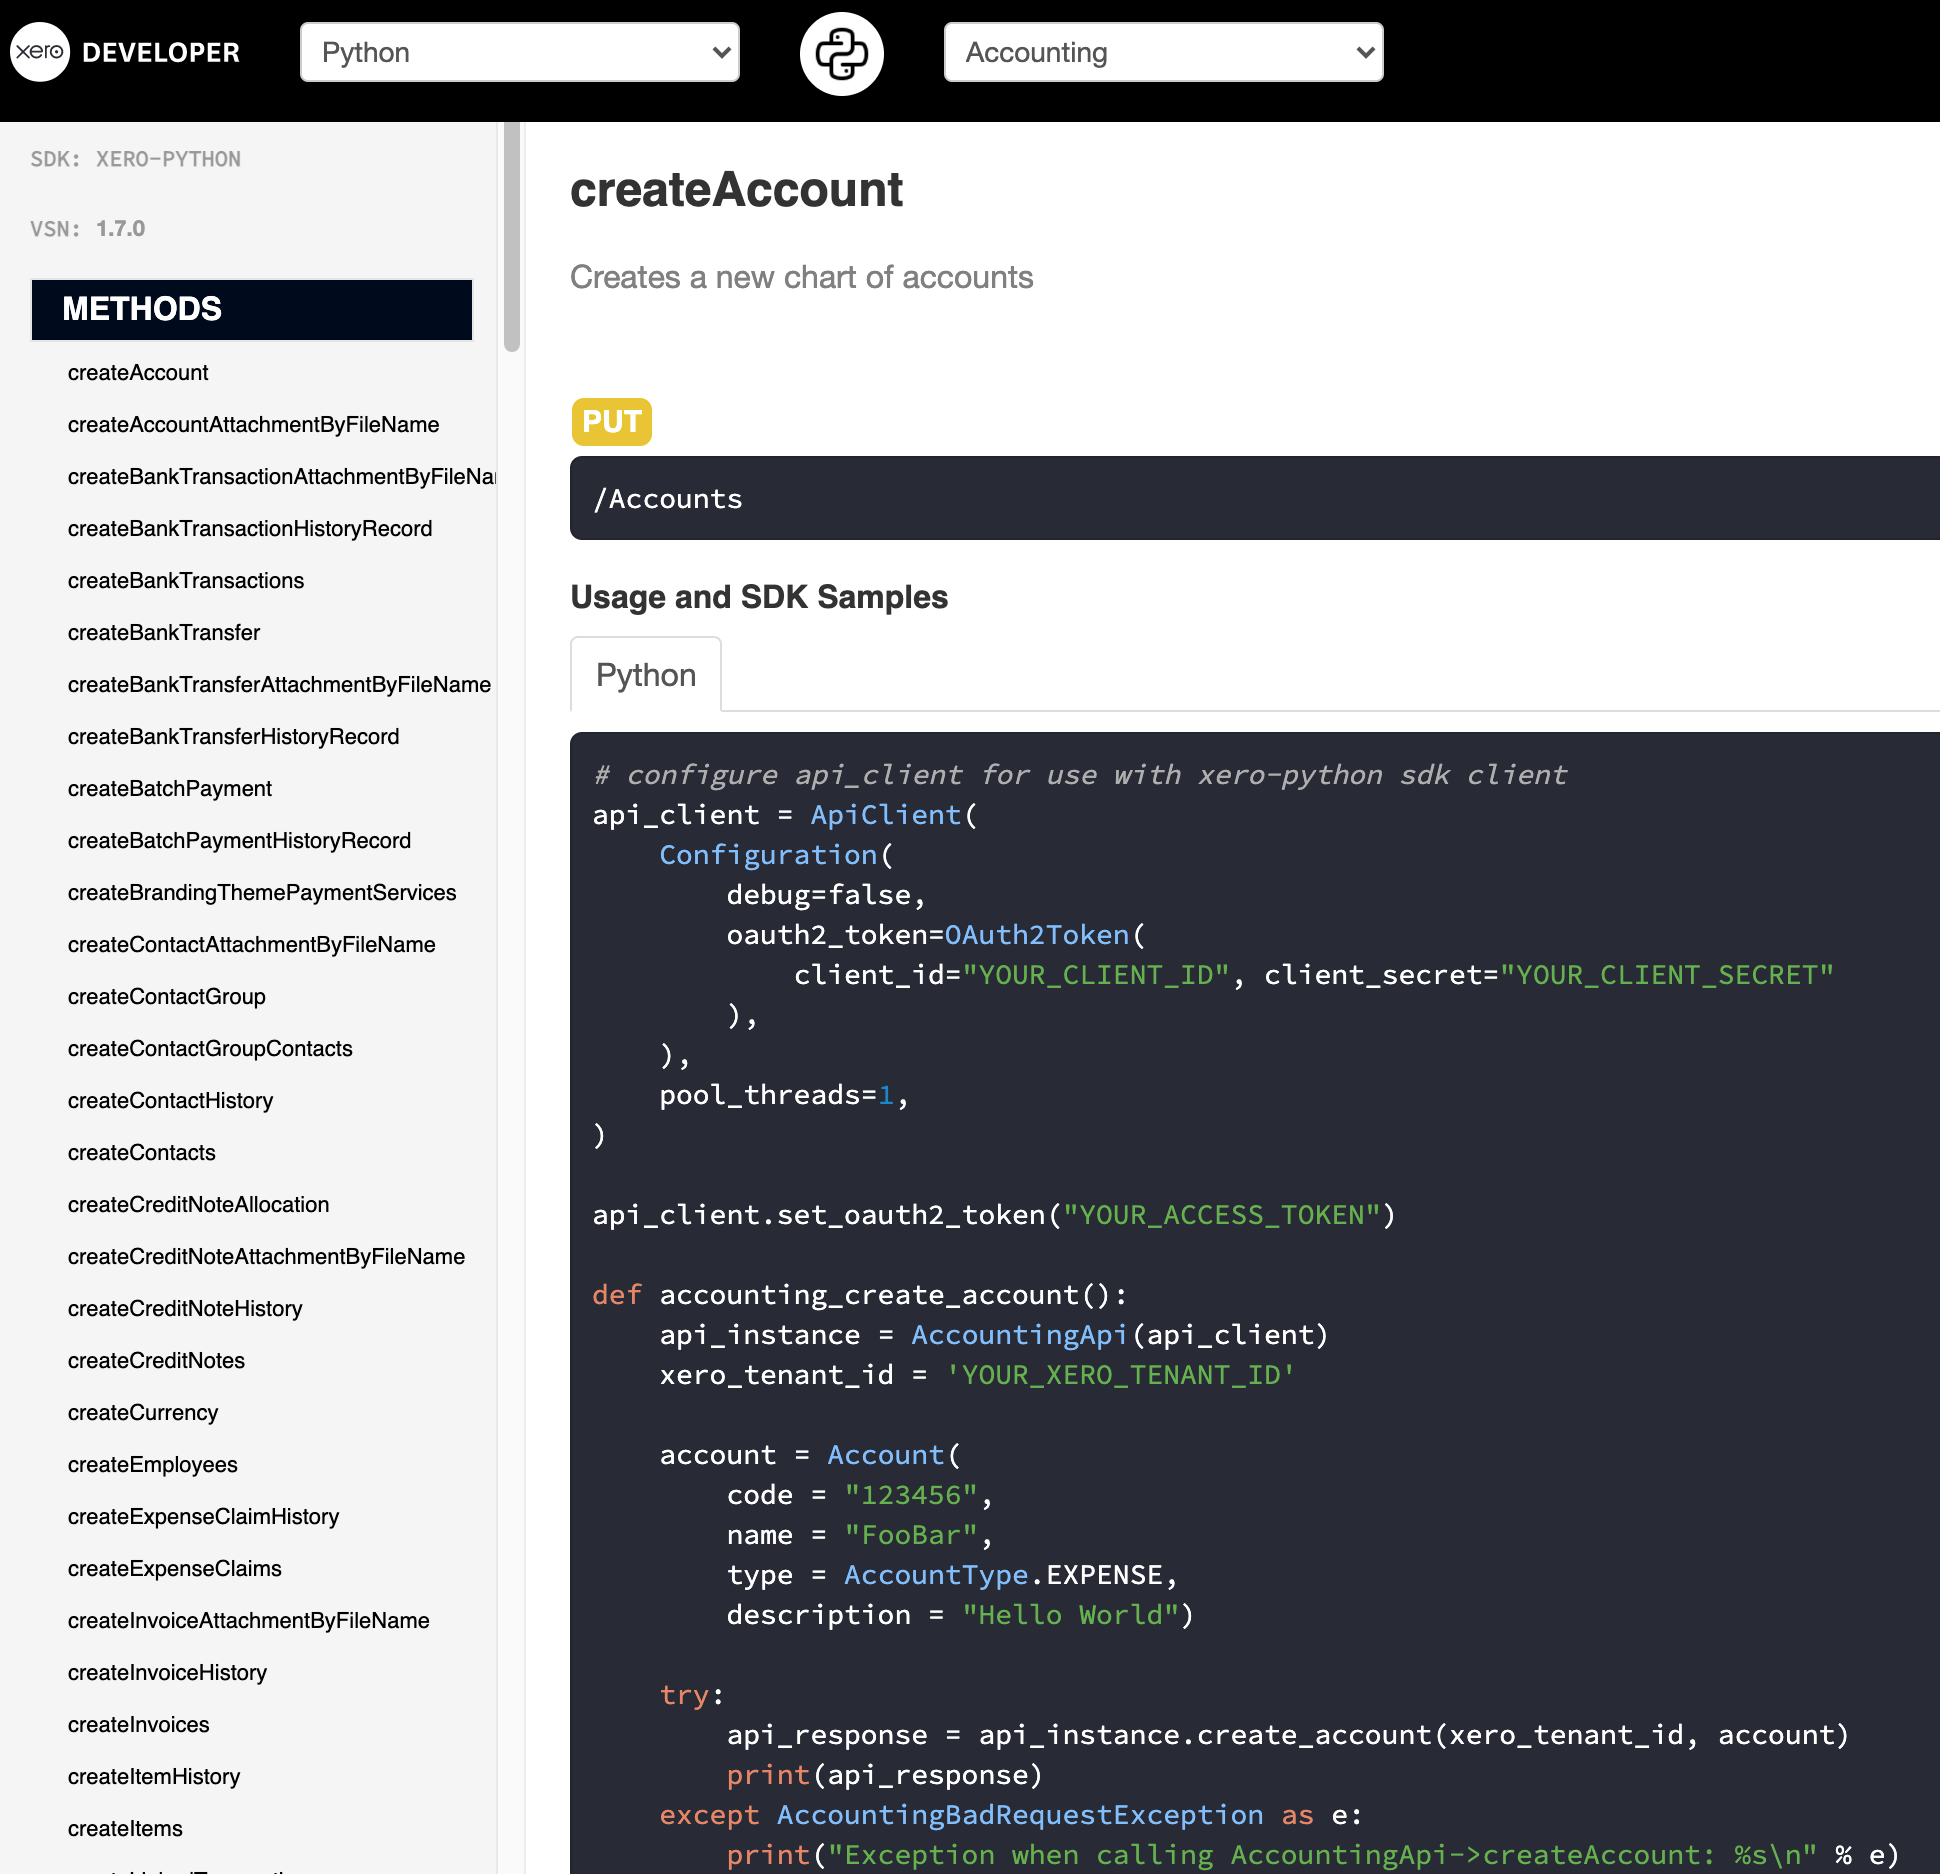Image resolution: width=1940 pixels, height=1874 pixels.
Task: Click the yellow PUT method badge
Action: pos(611,422)
